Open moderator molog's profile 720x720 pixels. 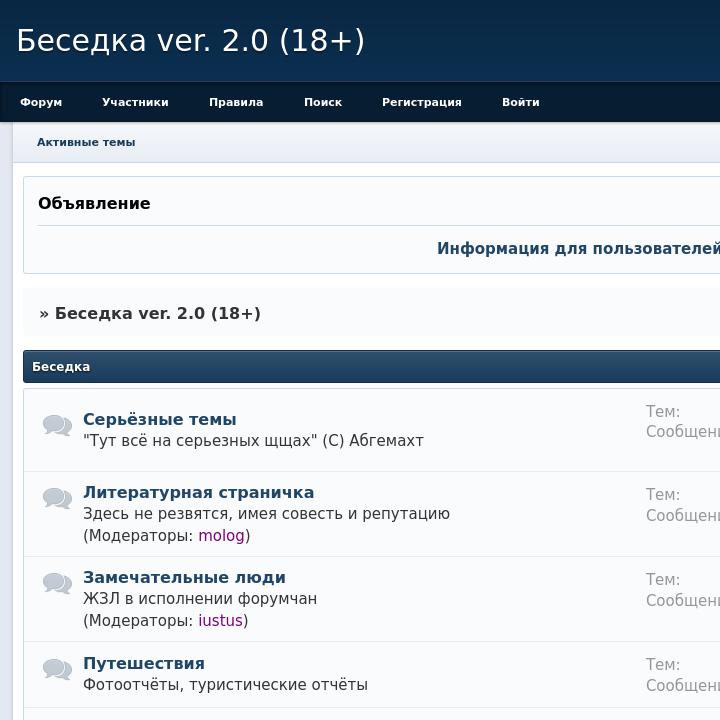pyautogui.click(x=221, y=535)
